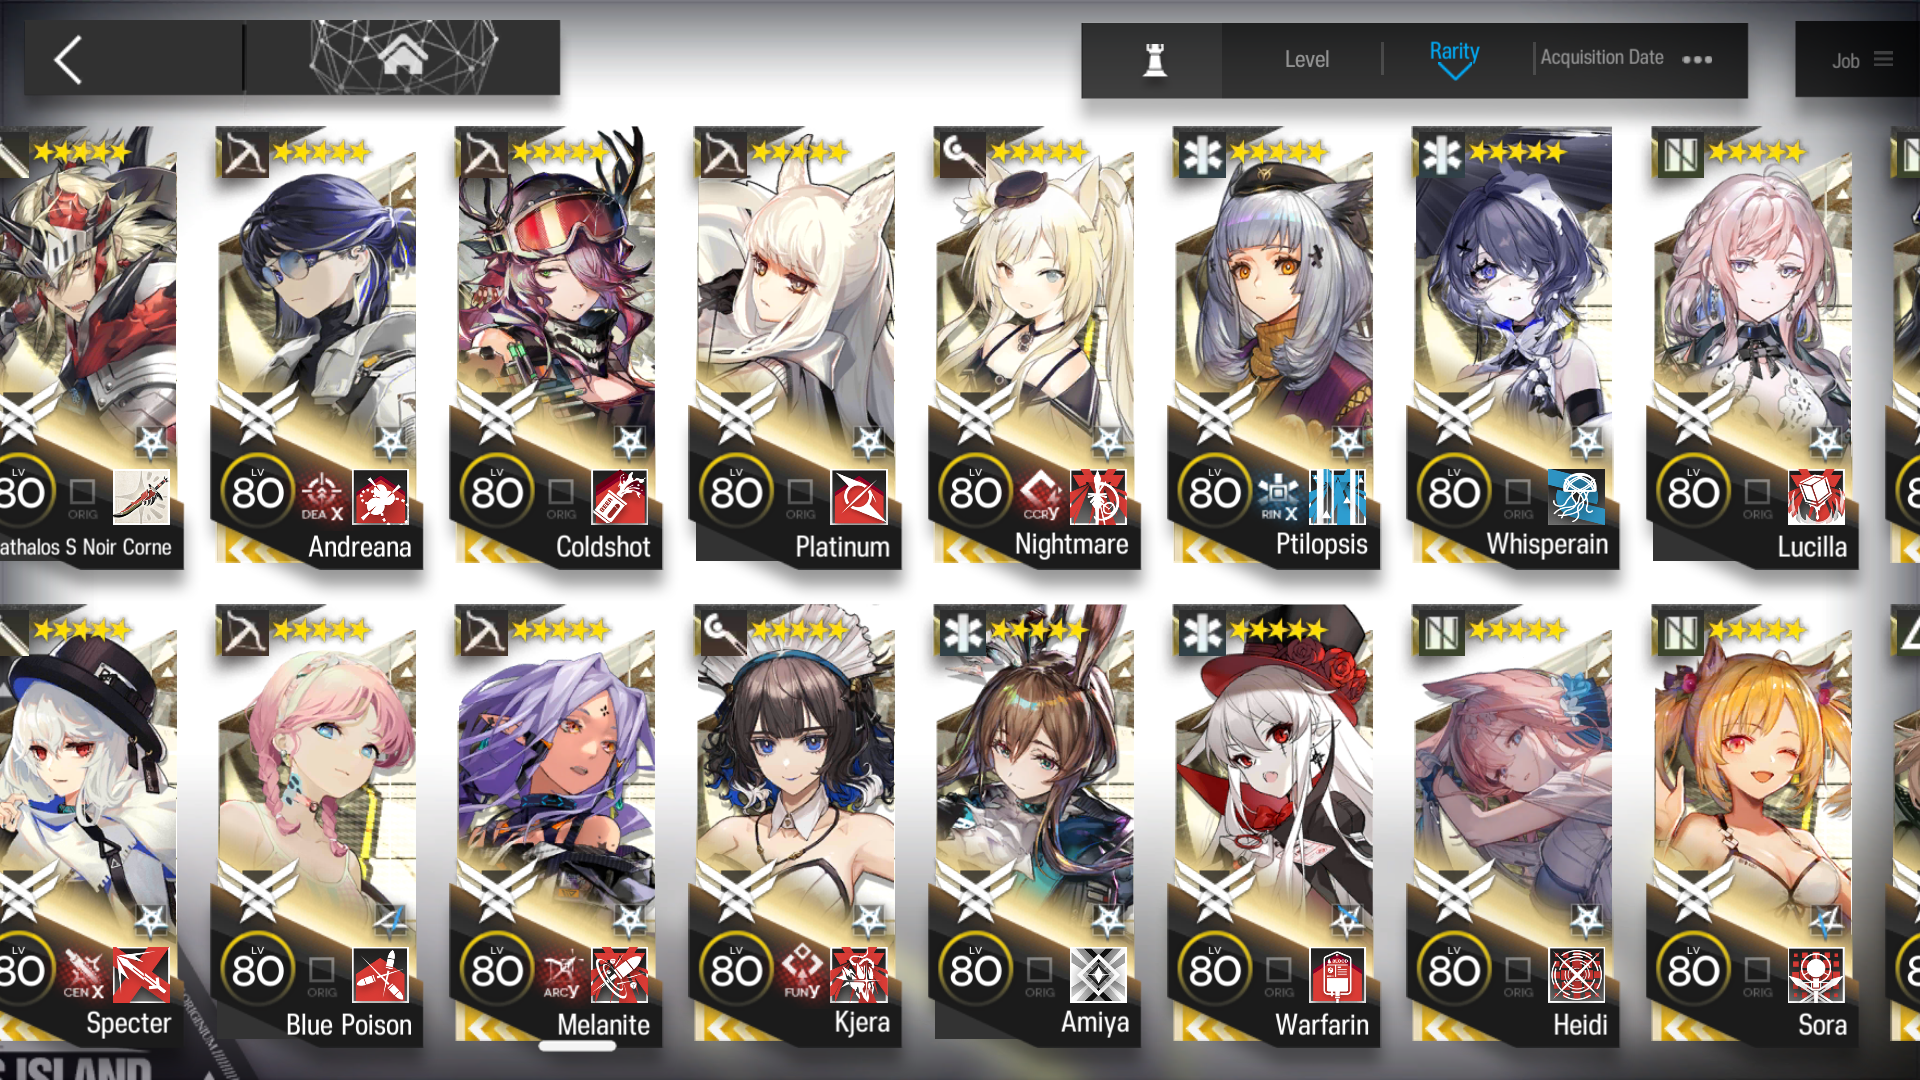Click Warfarin's blood bag skill icon
This screenshot has height=1080, width=1920.
pyautogui.click(x=1337, y=975)
